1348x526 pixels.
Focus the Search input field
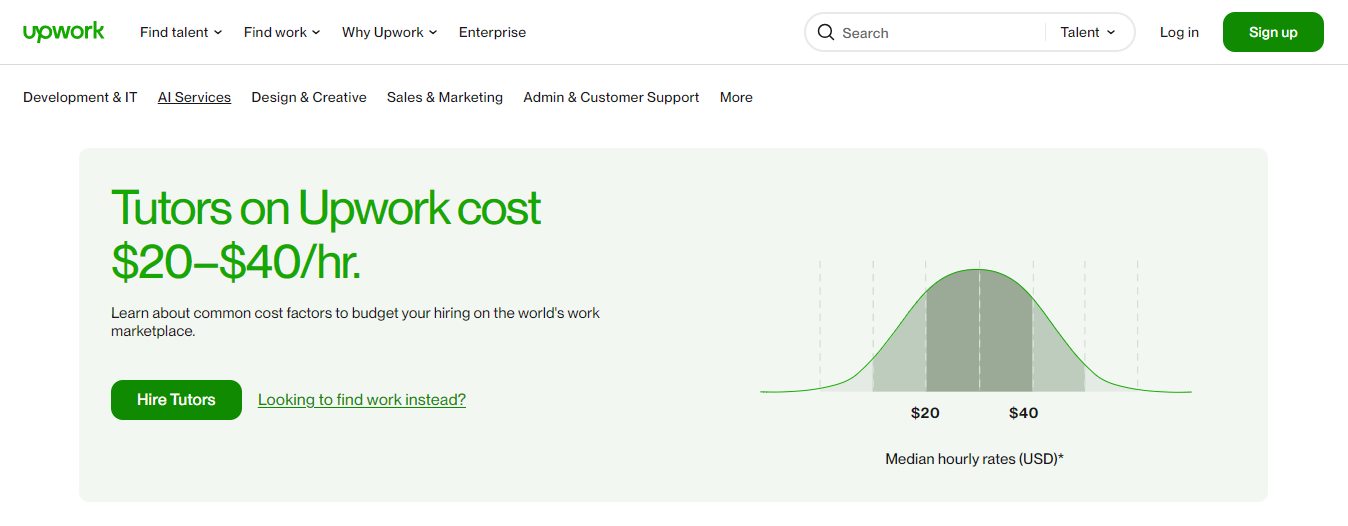(x=940, y=33)
